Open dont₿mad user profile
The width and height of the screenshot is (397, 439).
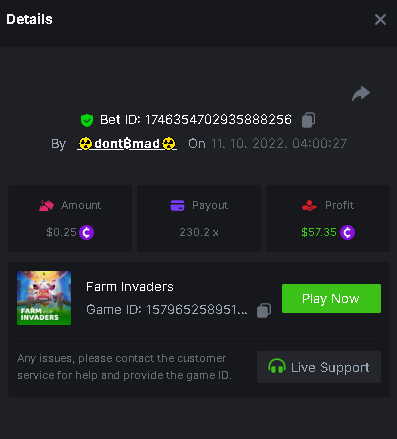tap(127, 144)
